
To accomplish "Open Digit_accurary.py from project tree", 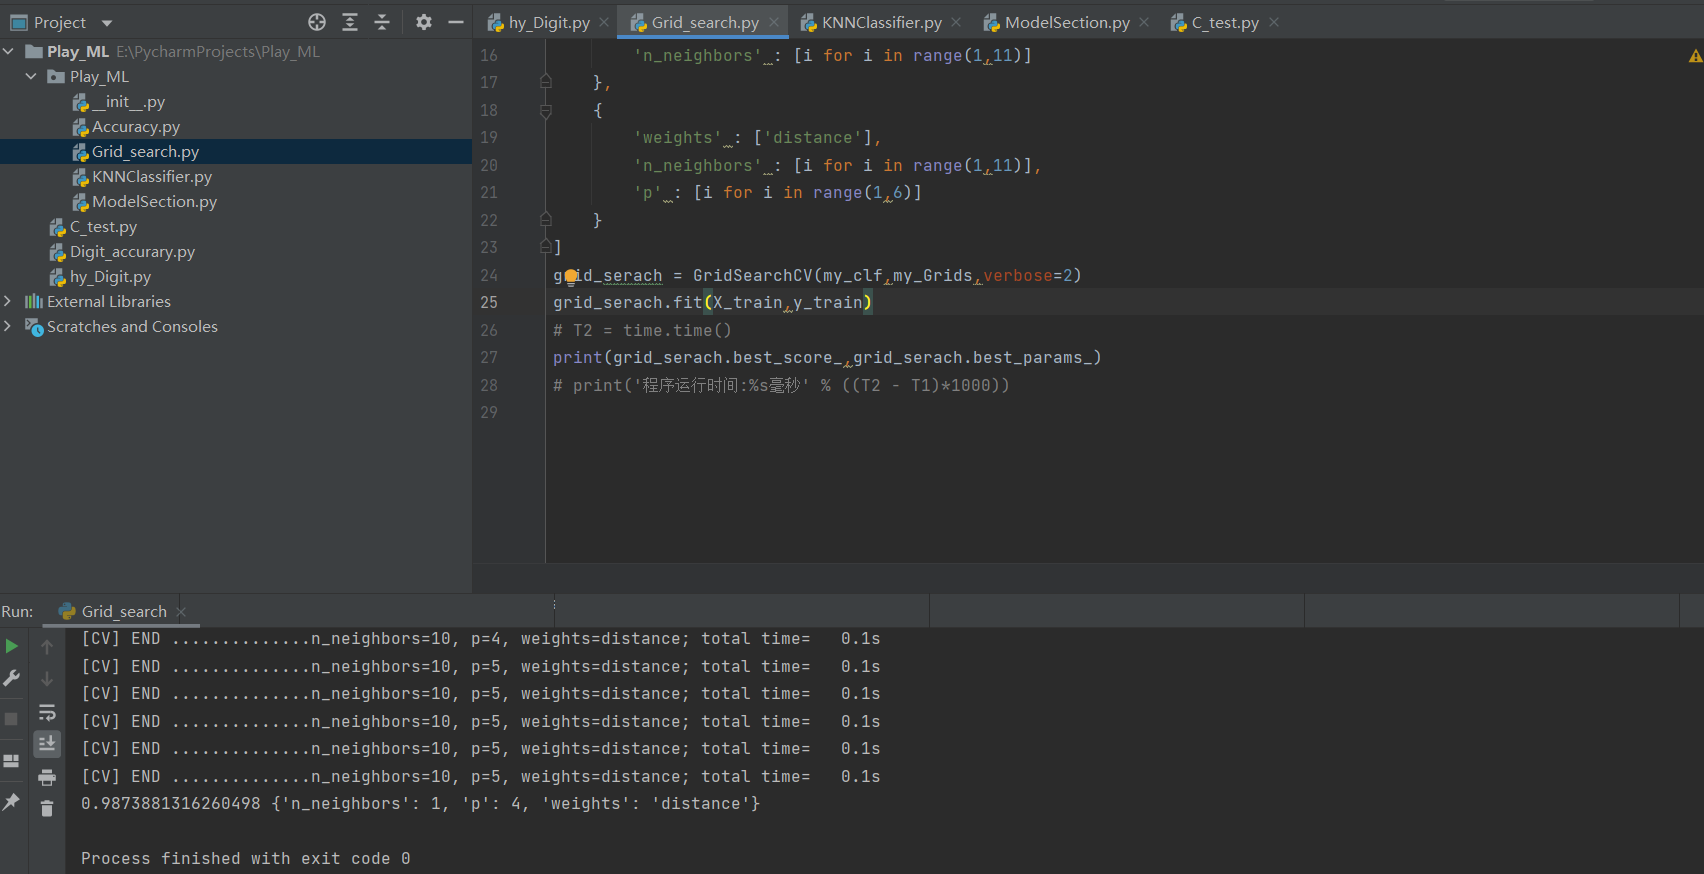I will coord(132,252).
